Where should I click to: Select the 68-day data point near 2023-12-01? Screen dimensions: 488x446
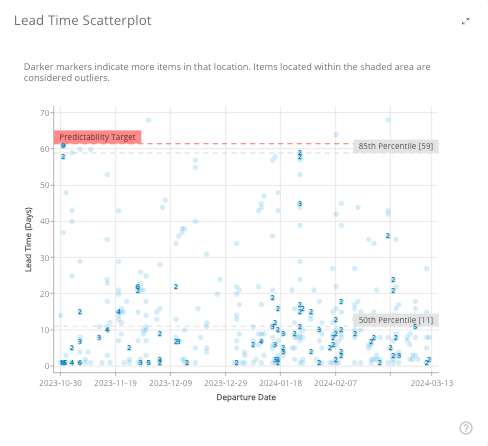click(149, 120)
